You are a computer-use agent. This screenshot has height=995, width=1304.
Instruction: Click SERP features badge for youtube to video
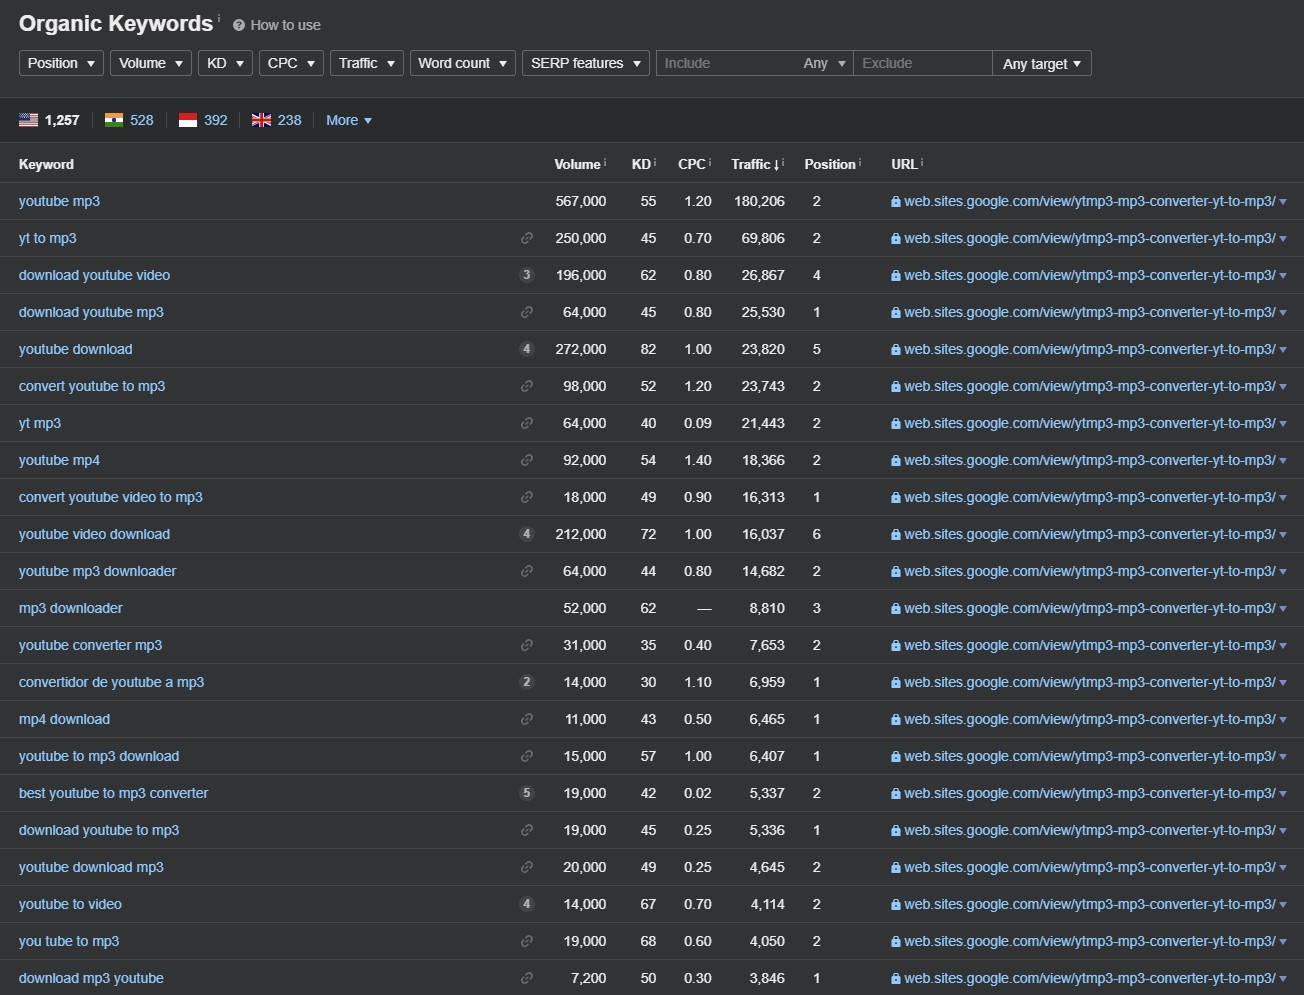tap(527, 904)
